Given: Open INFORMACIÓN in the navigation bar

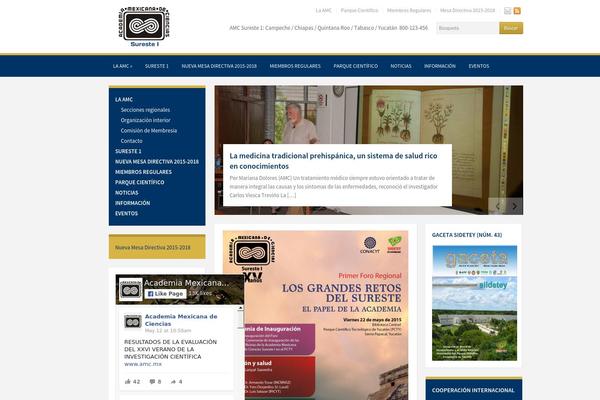Looking at the screenshot, I should pyautogui.click(x=440, y=66).
